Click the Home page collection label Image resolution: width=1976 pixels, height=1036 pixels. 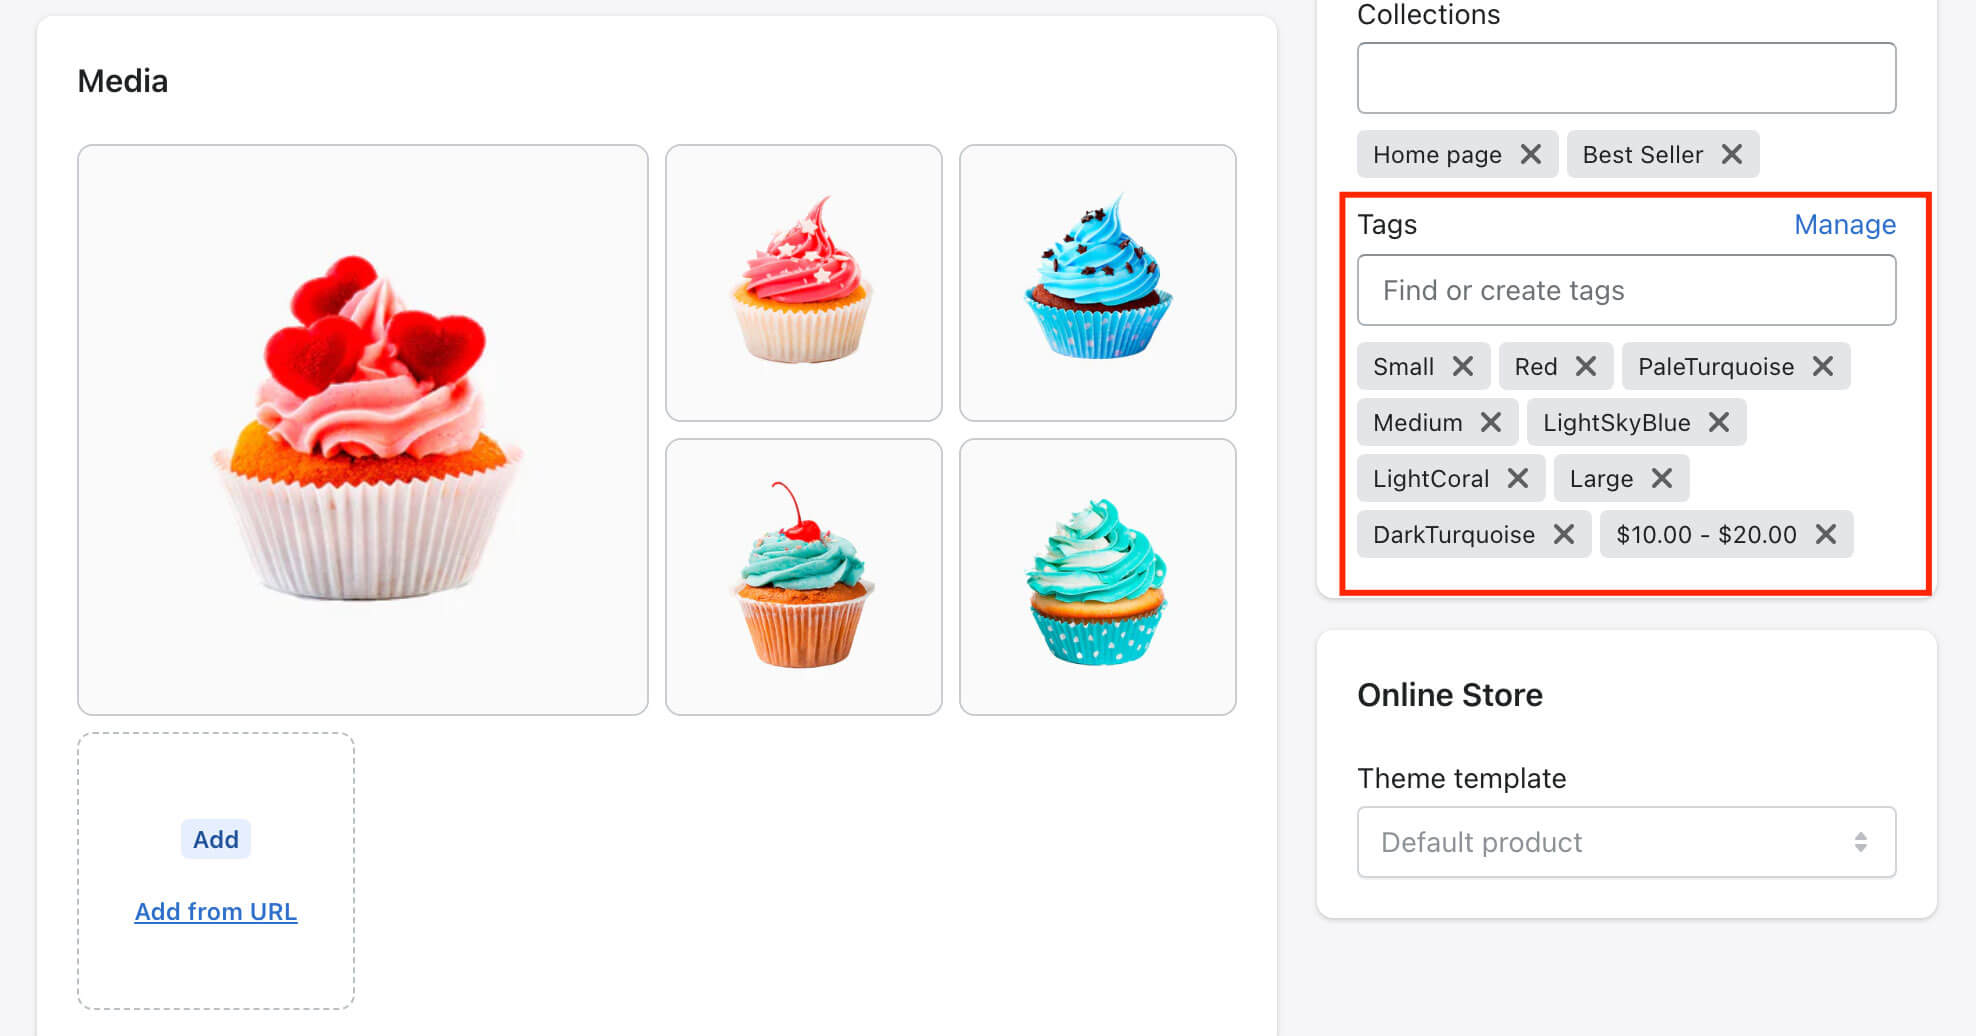1437,154
